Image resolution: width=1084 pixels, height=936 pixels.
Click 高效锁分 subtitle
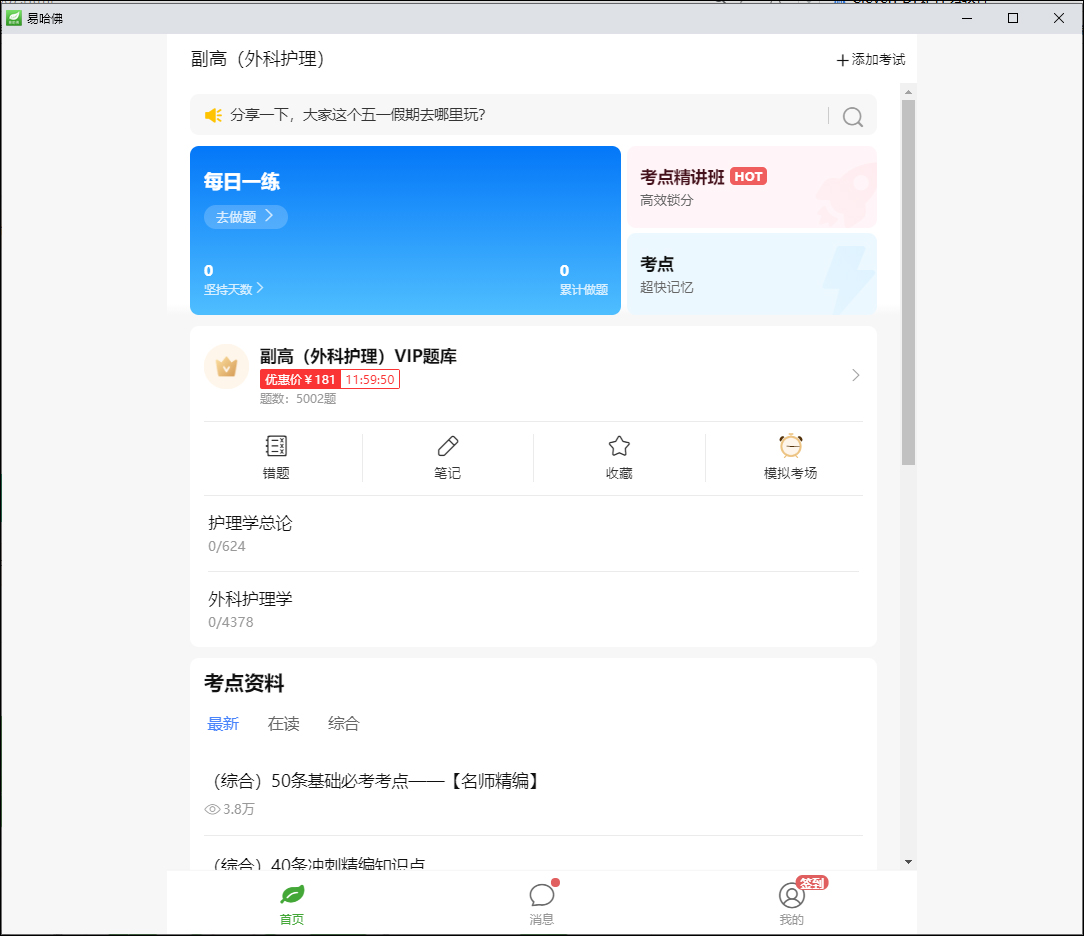tap(666, 200)
